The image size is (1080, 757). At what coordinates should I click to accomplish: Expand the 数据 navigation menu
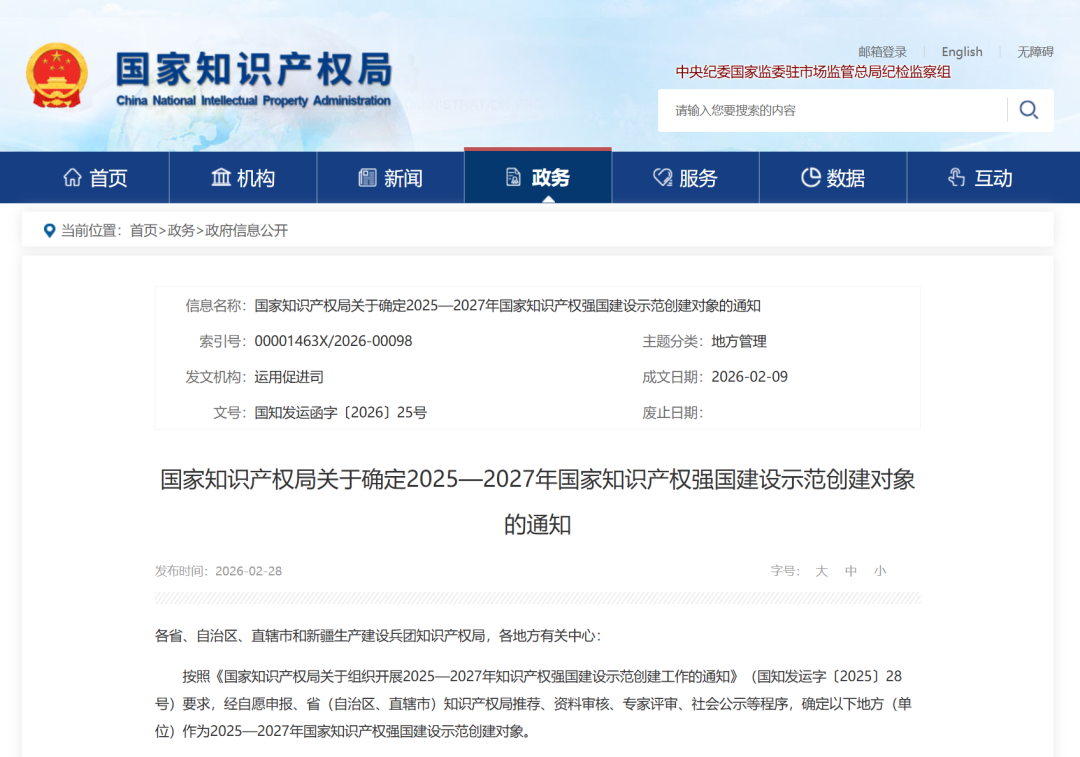coord(833,176)
